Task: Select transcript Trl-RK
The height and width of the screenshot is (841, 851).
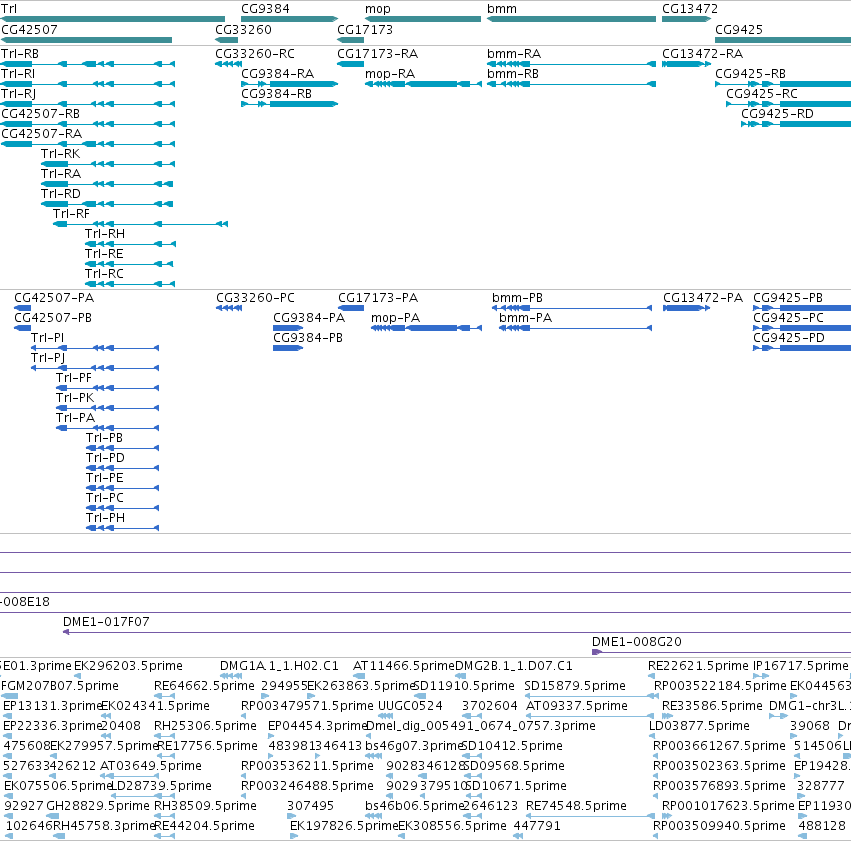Action: (x=108, y=164)
